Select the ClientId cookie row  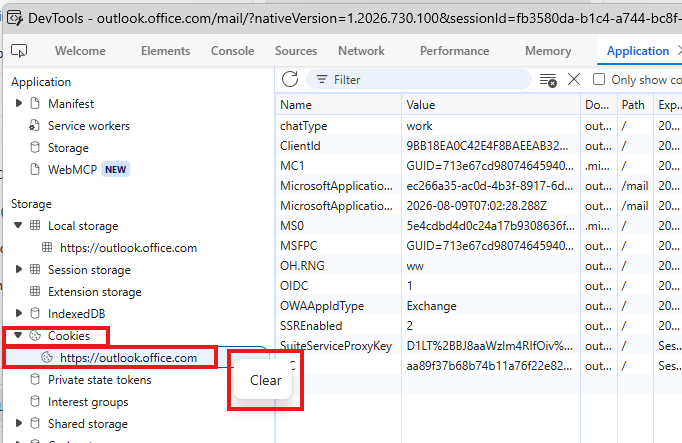click(478, 146)
